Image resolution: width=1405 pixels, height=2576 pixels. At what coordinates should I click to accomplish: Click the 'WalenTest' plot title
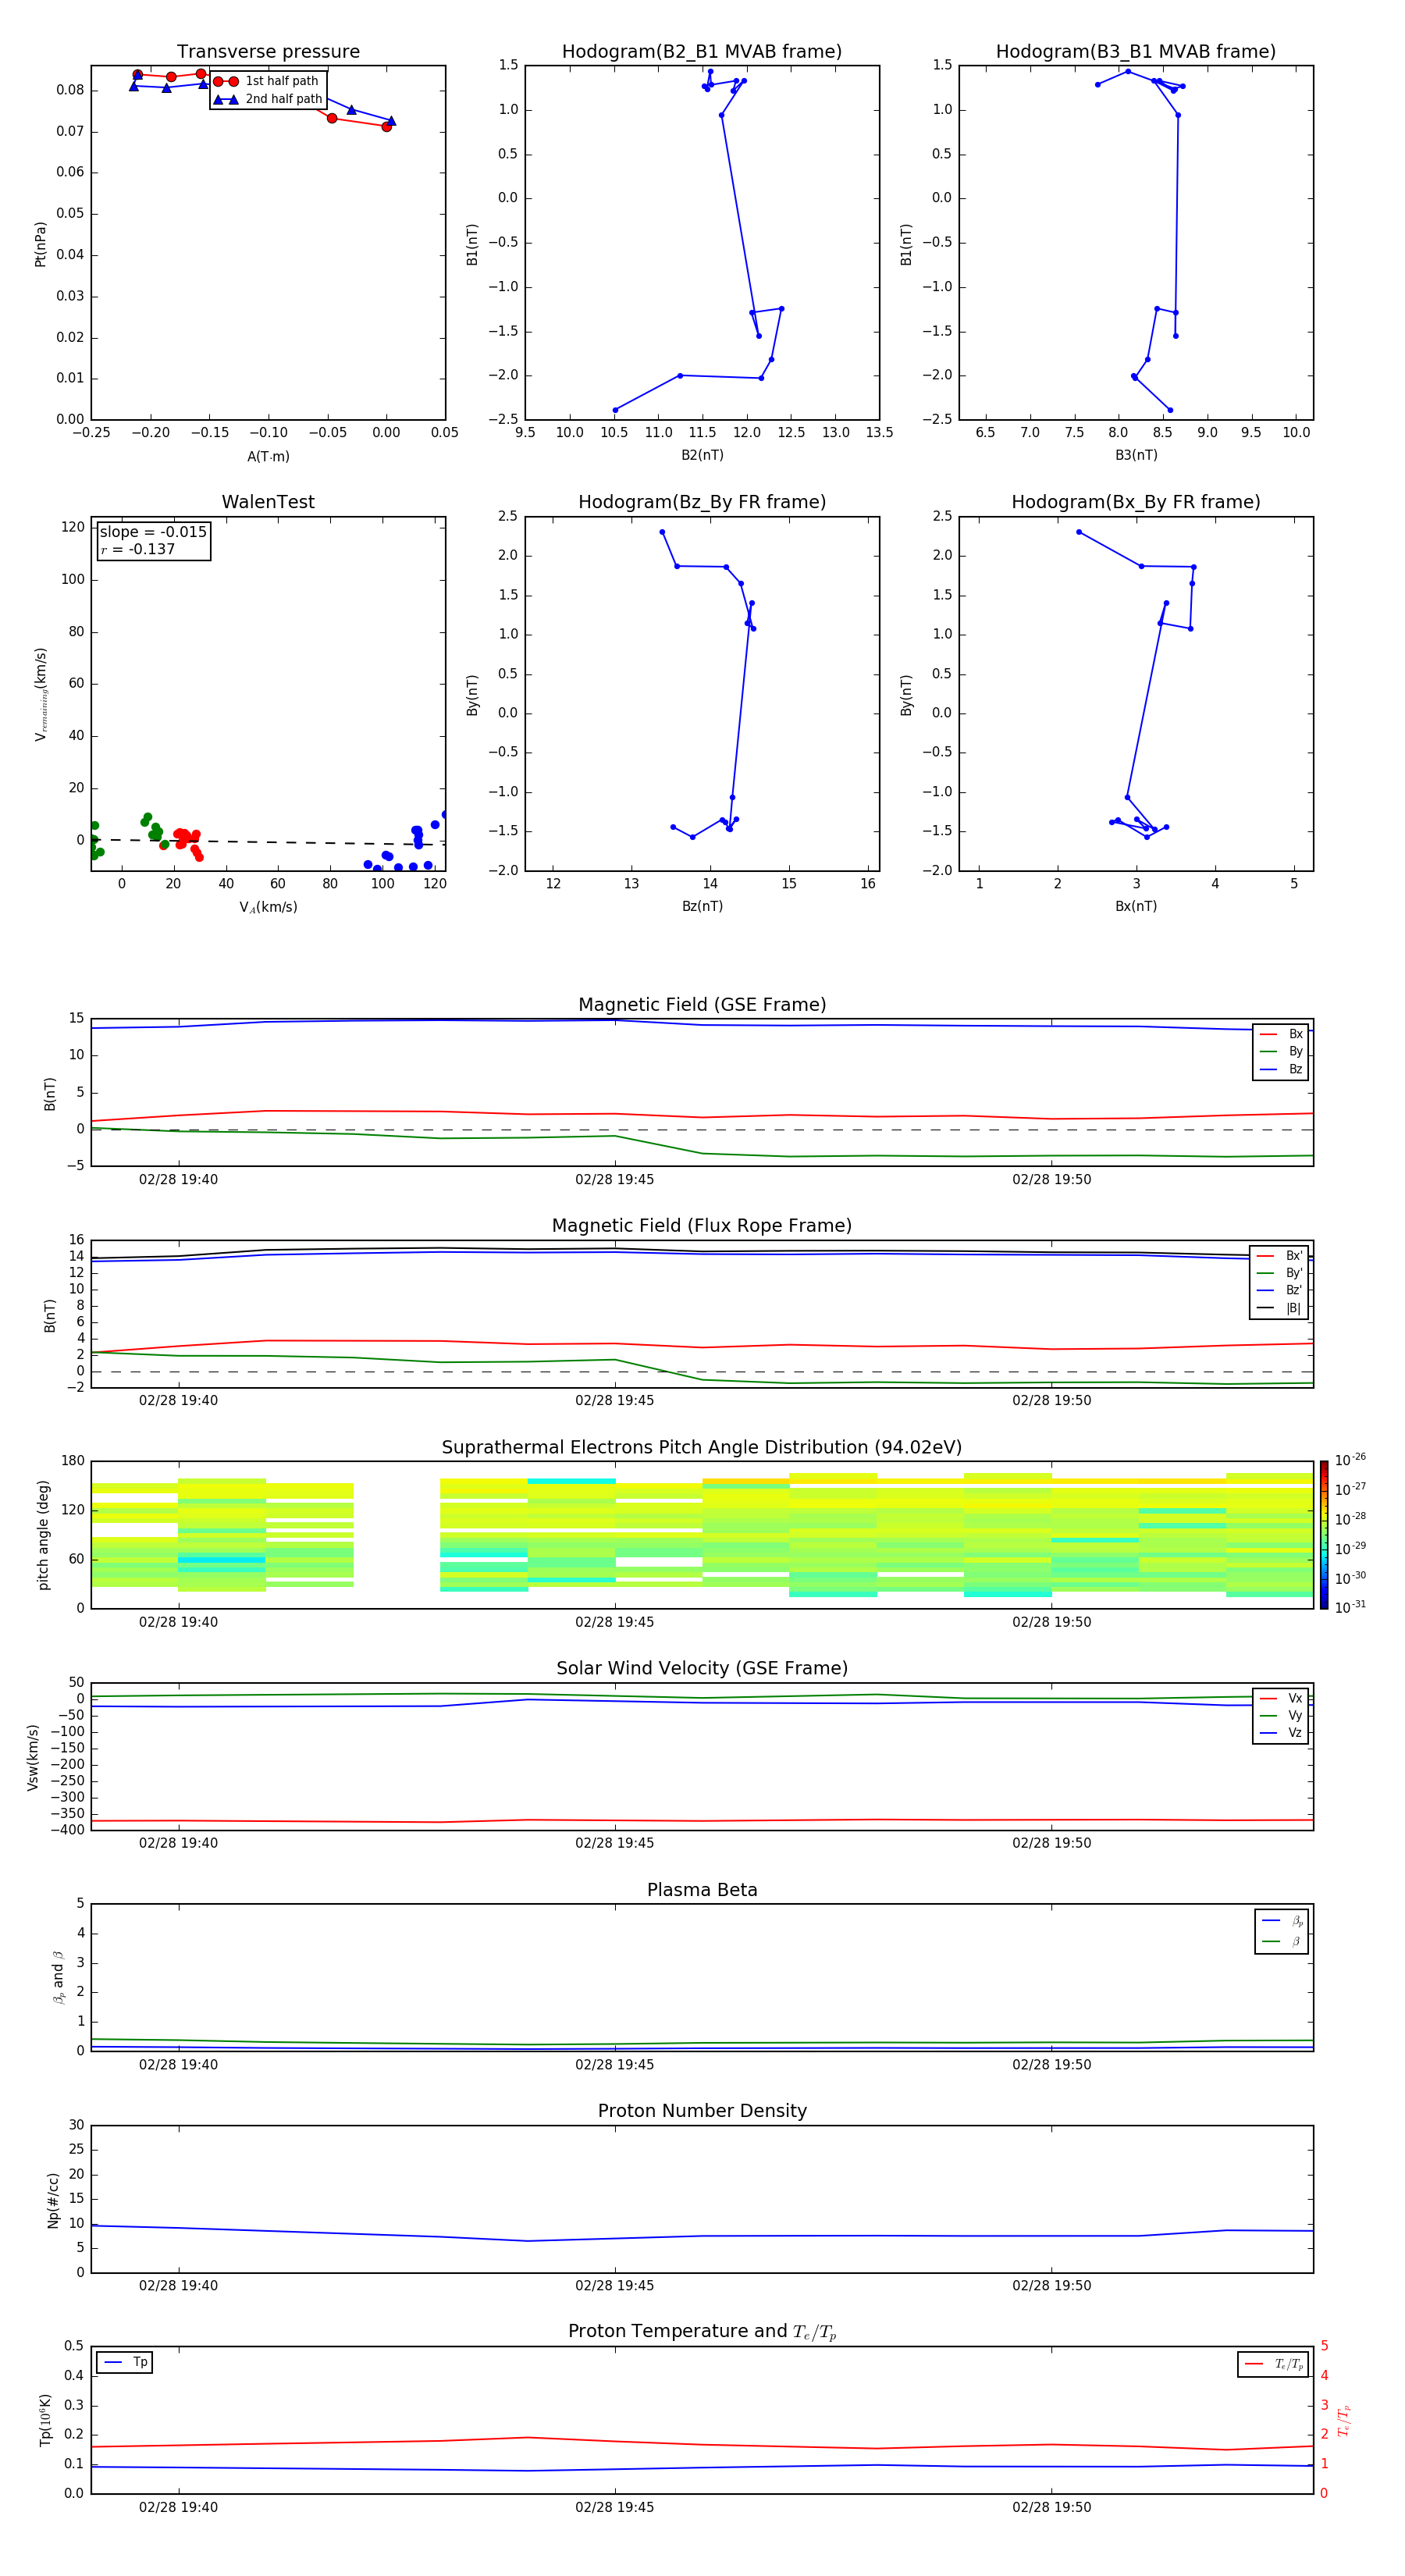click(x=268, y=502)
